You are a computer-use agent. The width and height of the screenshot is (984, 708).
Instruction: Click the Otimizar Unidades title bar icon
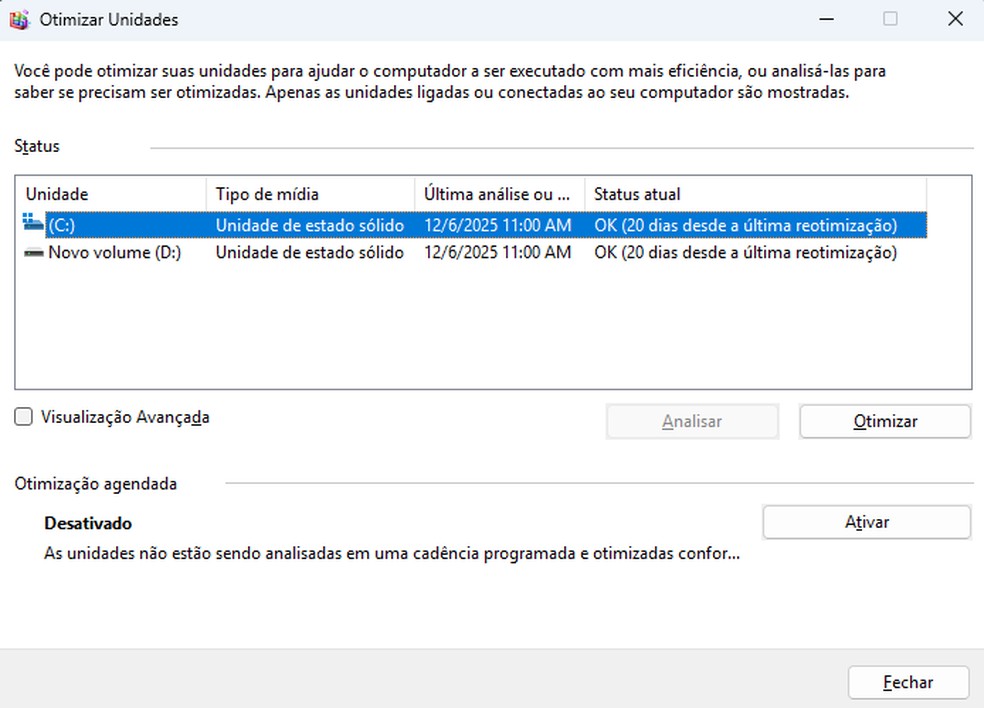click(x=20, y=19)
